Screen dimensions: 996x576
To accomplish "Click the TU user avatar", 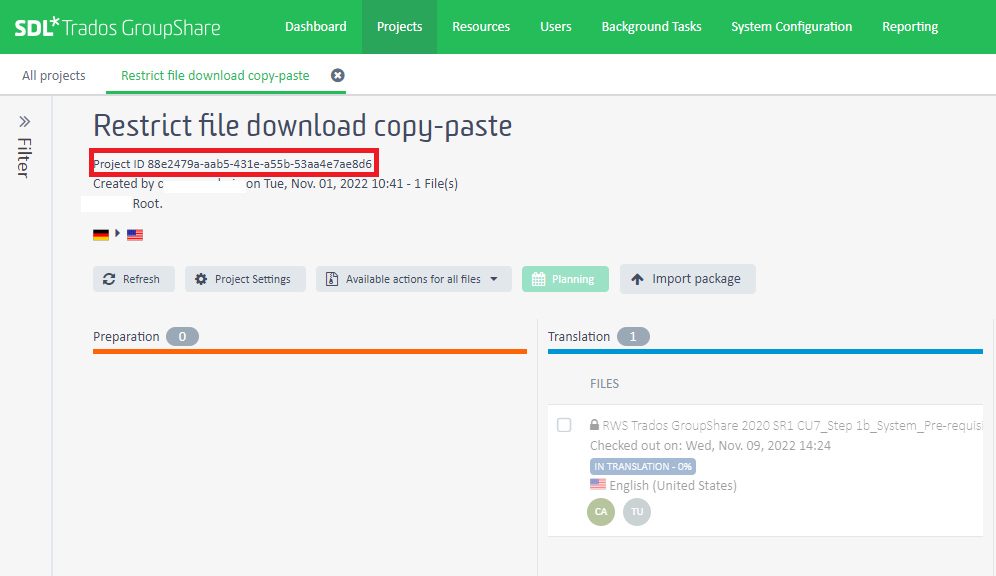I will click(x=637, y=512).
